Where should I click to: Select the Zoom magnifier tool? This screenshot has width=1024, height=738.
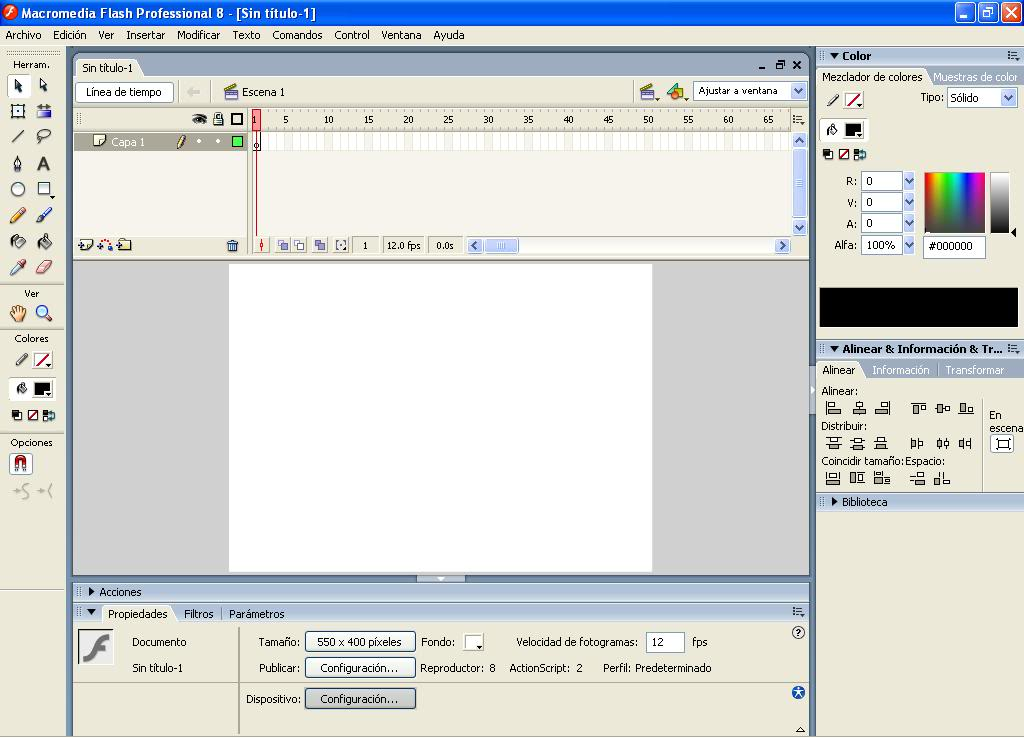click(x=44, y=313)
